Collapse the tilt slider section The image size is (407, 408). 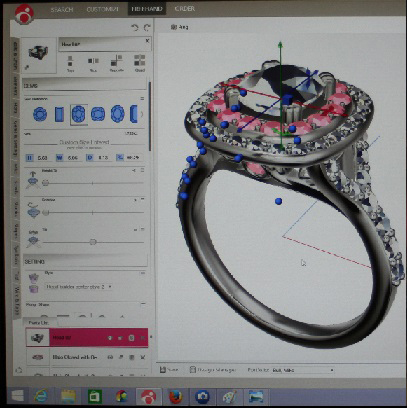point(142,229)
